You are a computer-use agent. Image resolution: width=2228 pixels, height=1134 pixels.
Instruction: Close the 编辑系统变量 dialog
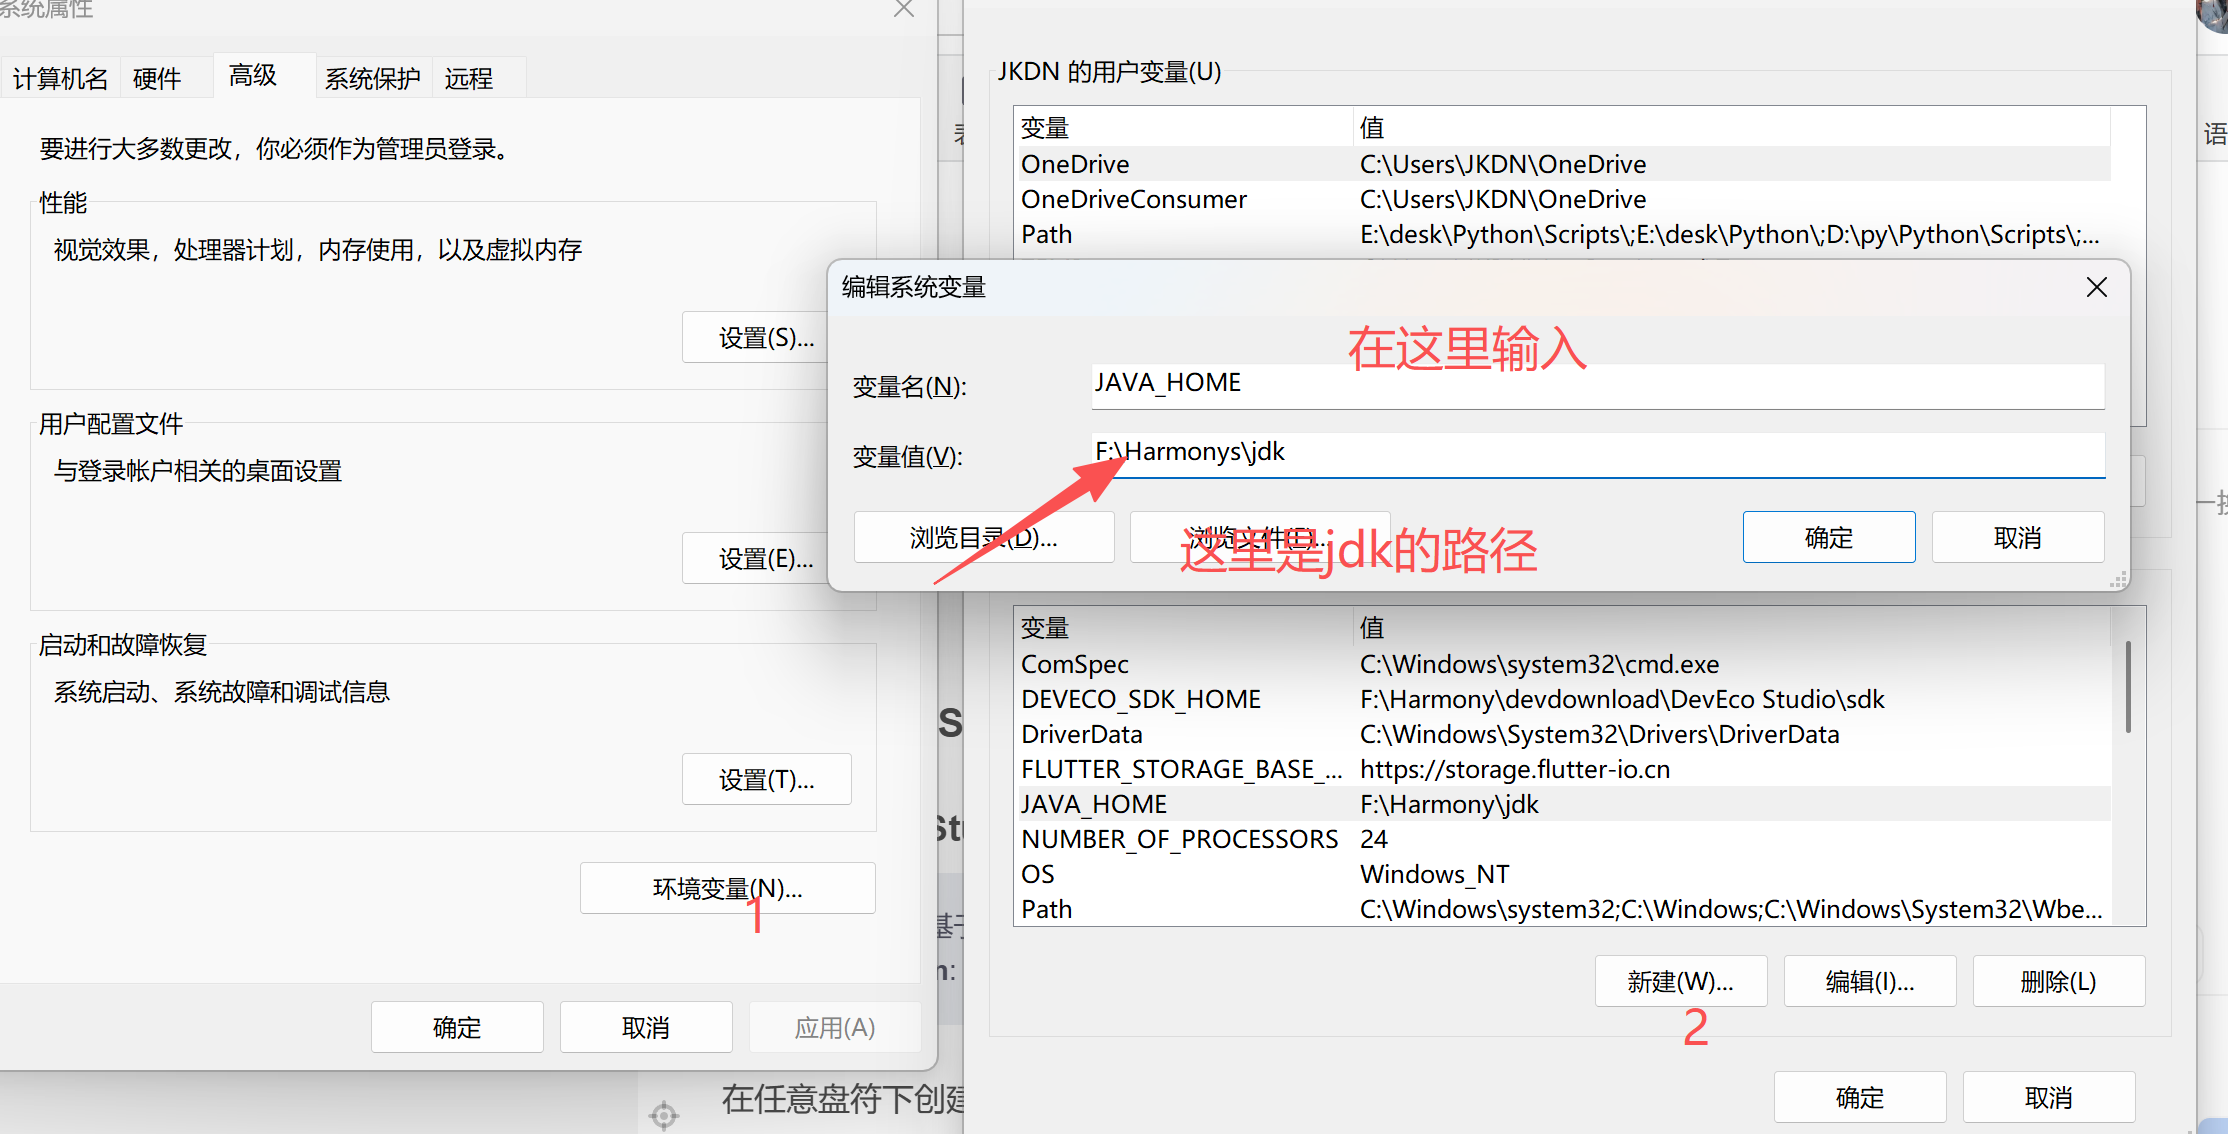tap(2096, 288)
